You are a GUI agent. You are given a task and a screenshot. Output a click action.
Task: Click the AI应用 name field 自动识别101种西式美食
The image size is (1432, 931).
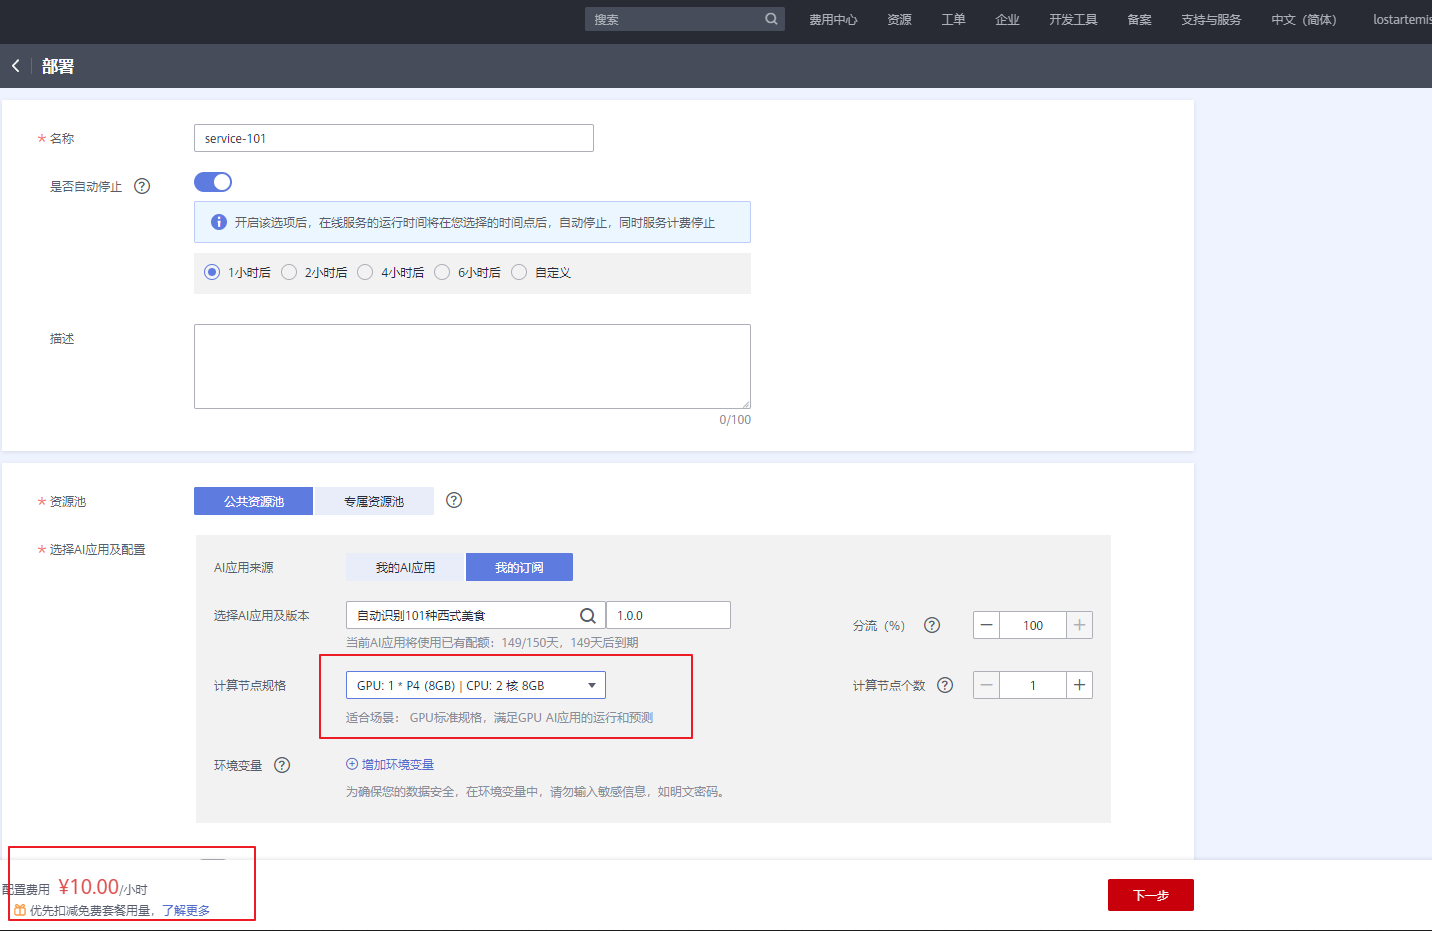click(x=476, y=616)
